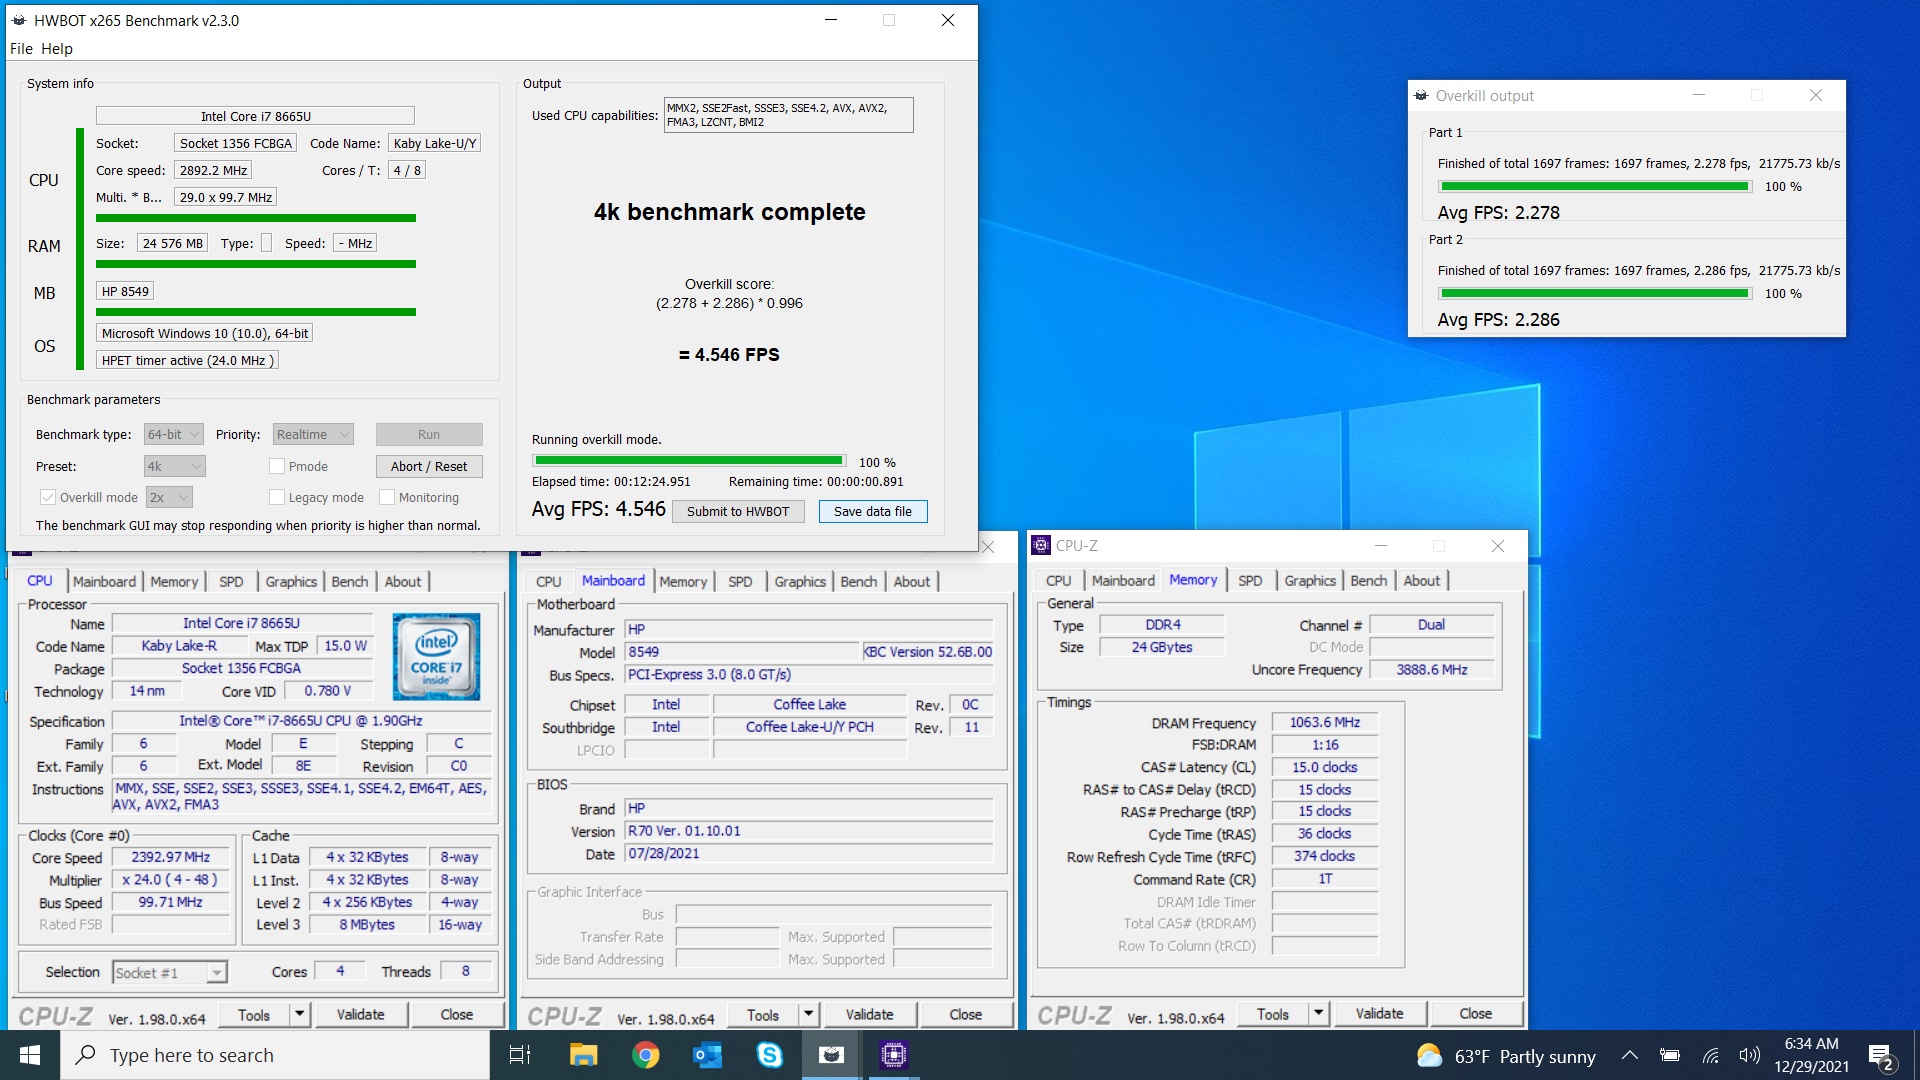Click the Intel Core i7 8665U system info field
Image resolution: width=1920 pixels, height=1080 pixels.
point(255,116)
